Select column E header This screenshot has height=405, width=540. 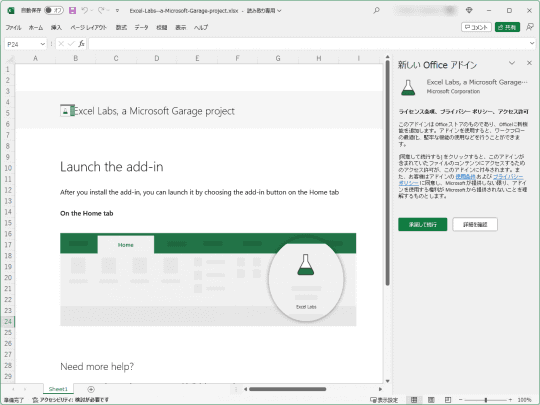197,59
